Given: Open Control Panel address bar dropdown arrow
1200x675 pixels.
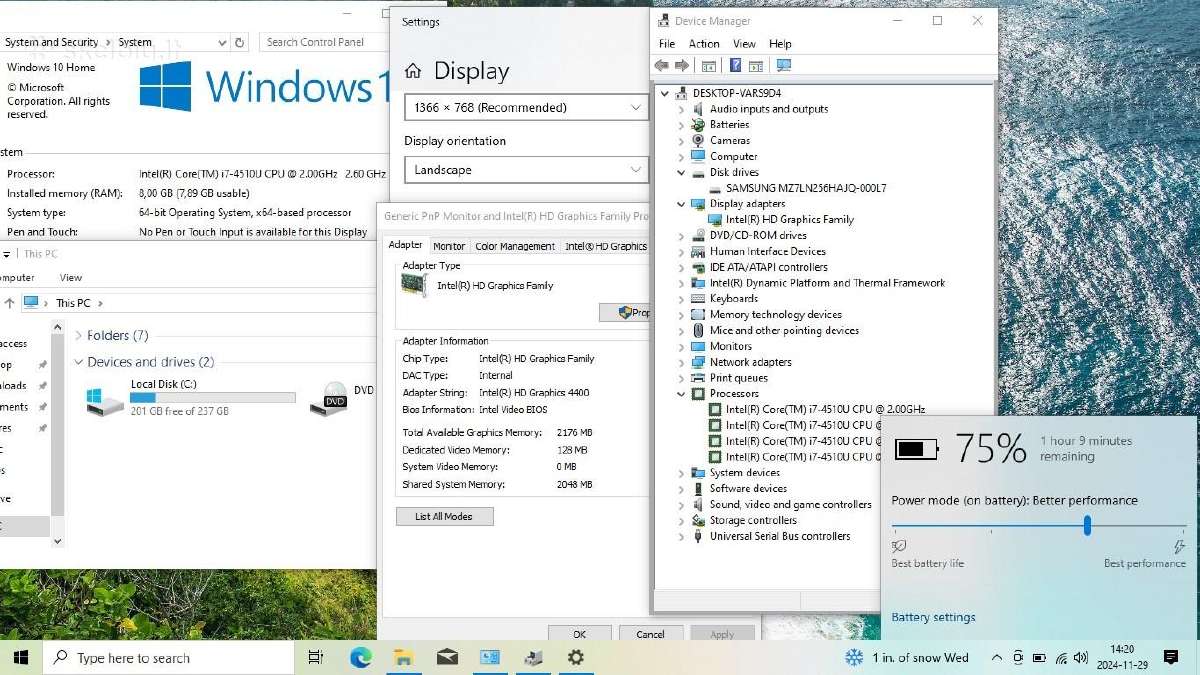Looking at the screenshot, I should point(222,43).
